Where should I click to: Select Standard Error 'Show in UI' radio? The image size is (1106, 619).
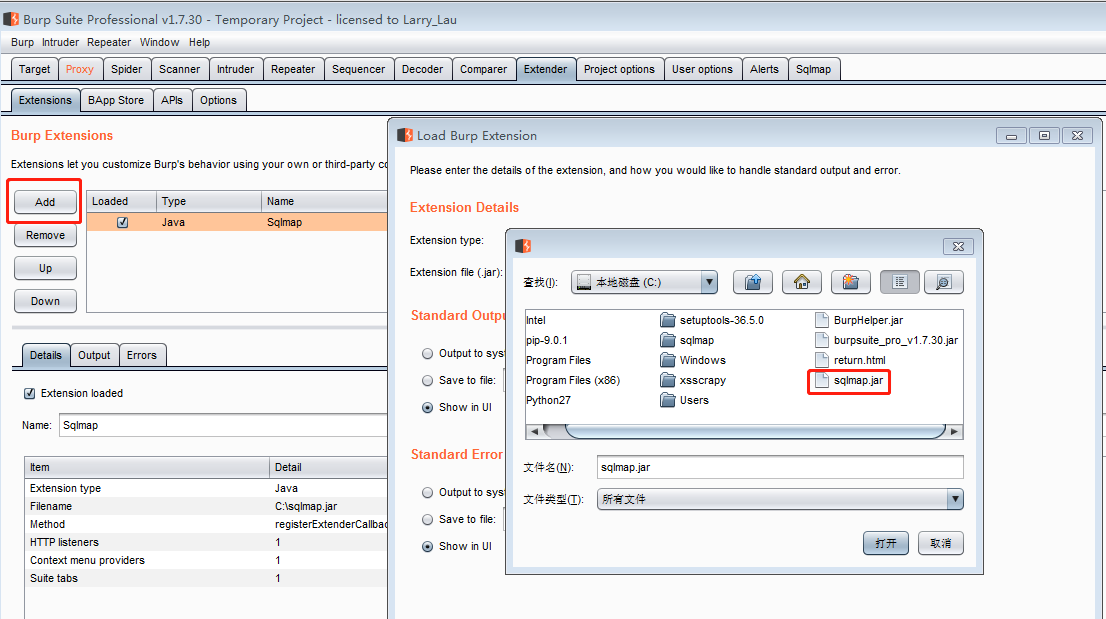[427, 546]
